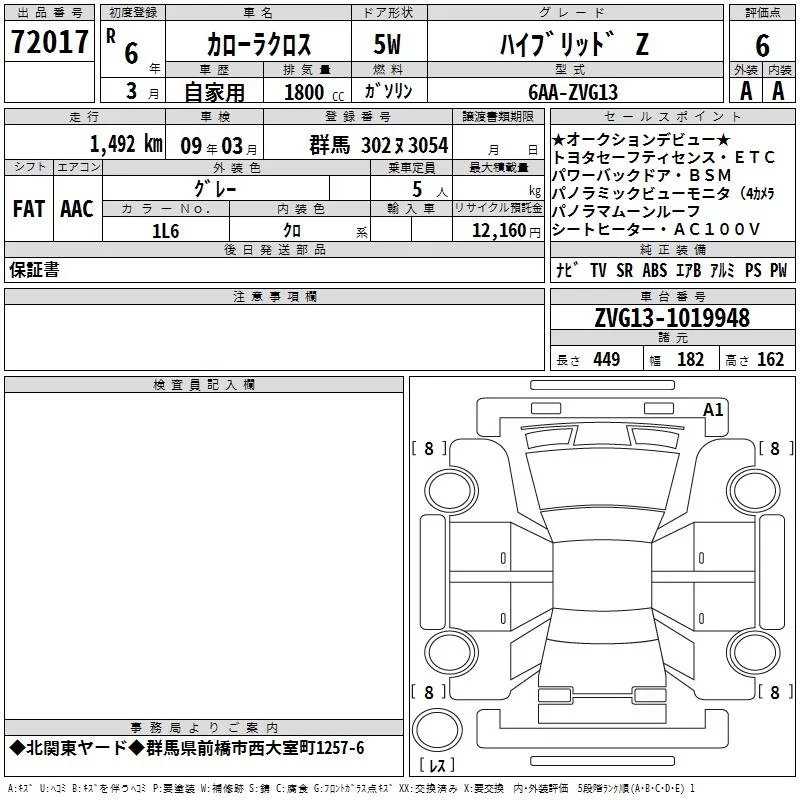Click the recycle deposit 12,160円

(x=506, y=231)
